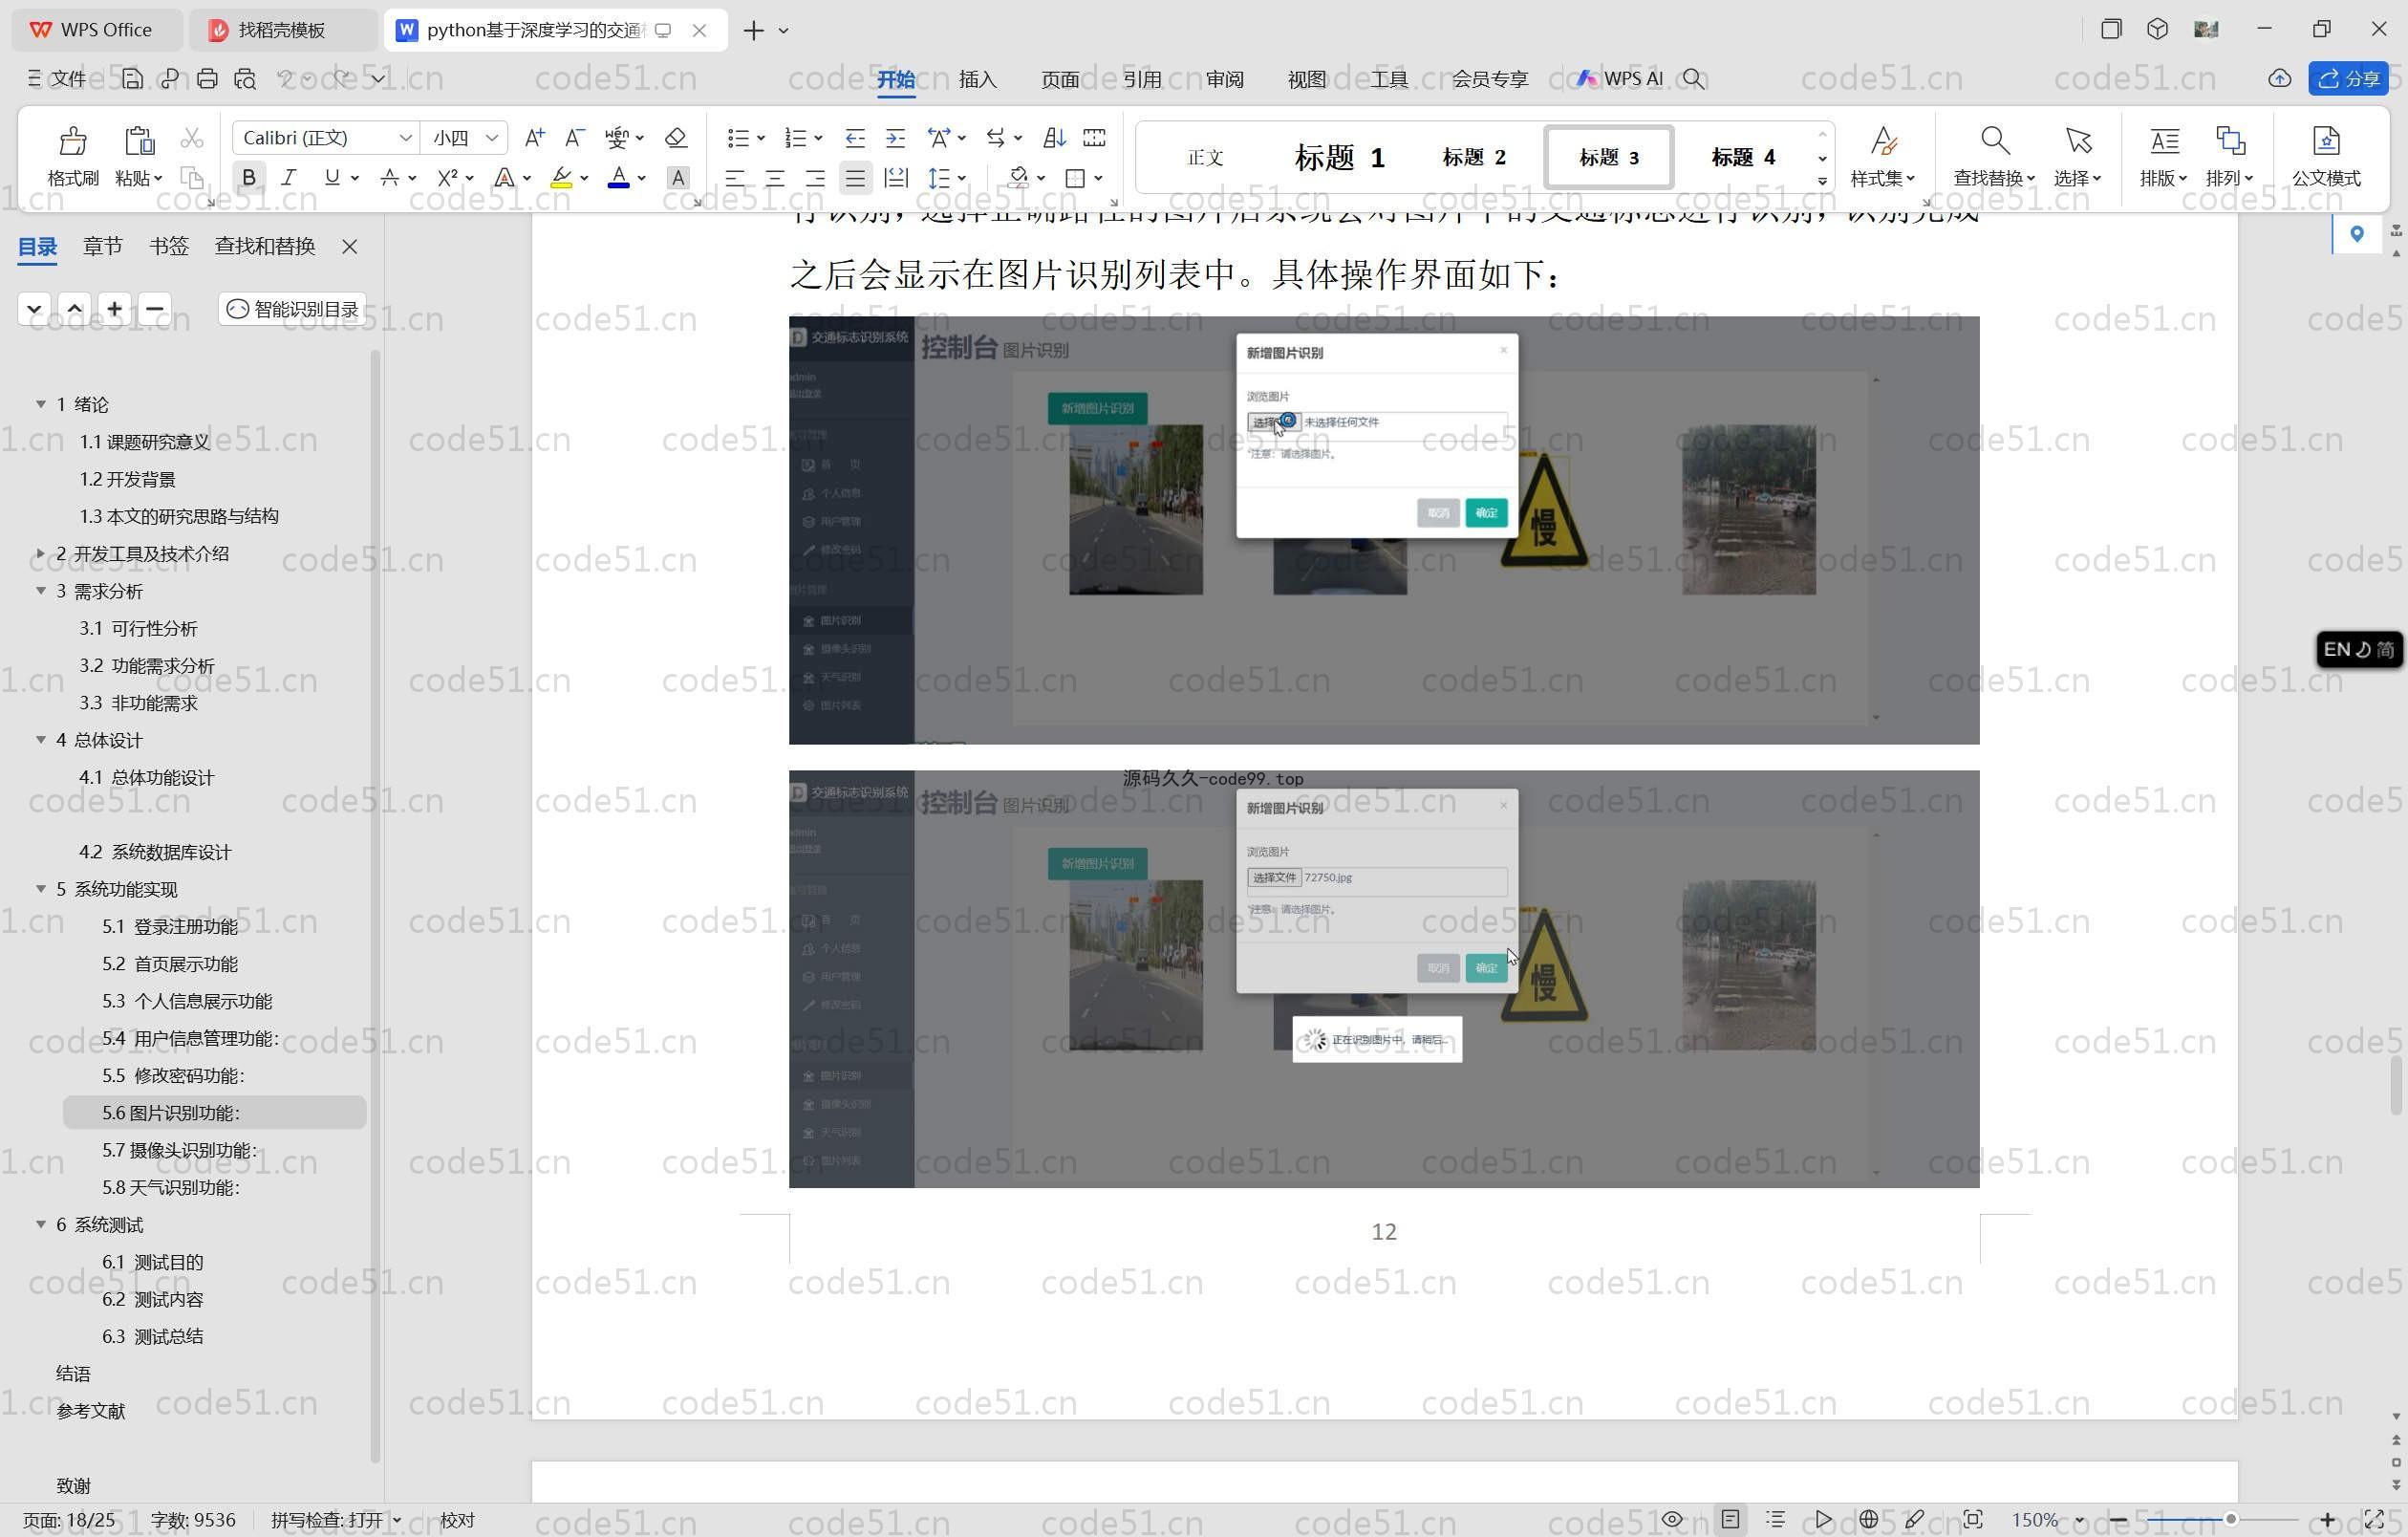The width and height of the screenshot is (2408, 1537).
Task: Open the 文件 menu
Action: click(57, 78)
